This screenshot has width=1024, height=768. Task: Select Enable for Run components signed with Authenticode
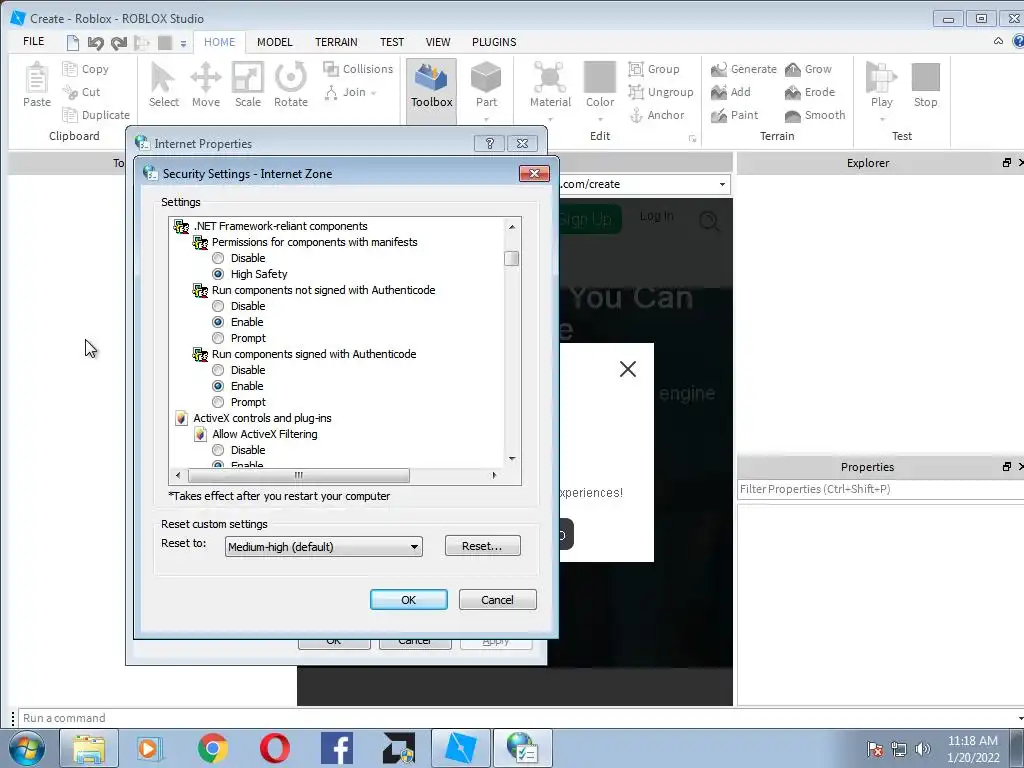click(x=218, y=386)
